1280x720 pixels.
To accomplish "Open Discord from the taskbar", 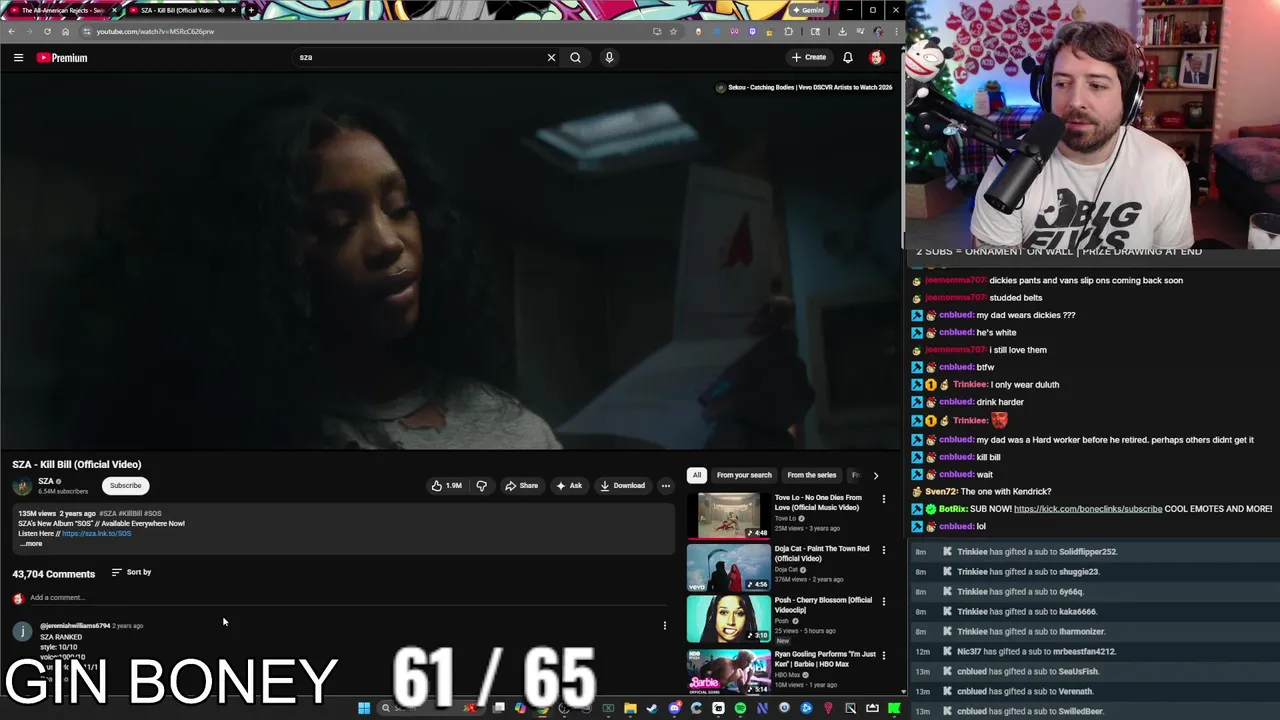I will click(x=675, y=708).
